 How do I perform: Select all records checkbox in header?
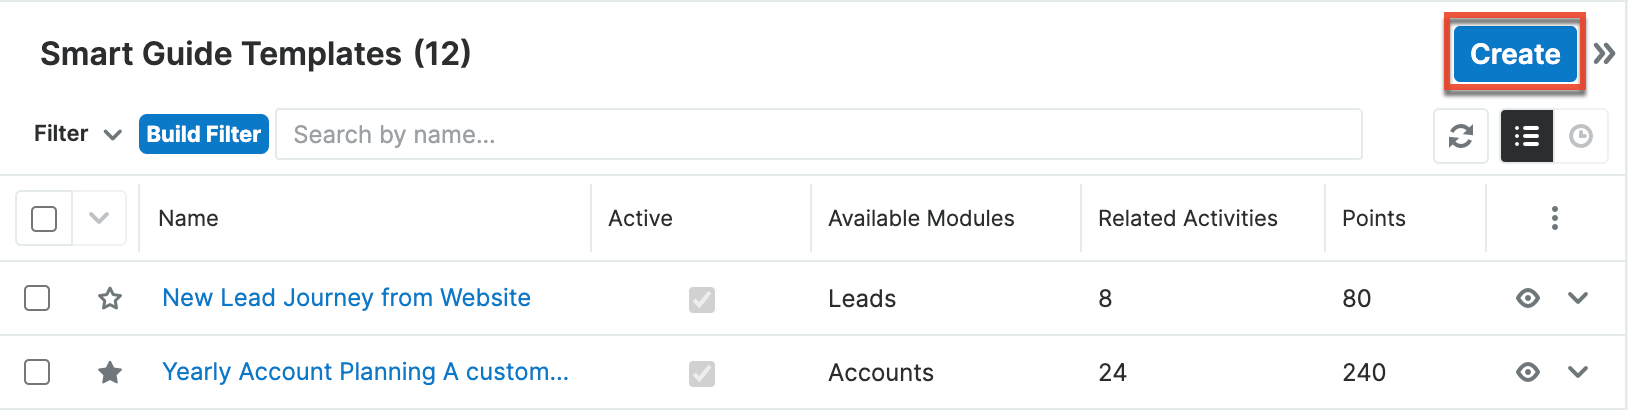(44, 218)
